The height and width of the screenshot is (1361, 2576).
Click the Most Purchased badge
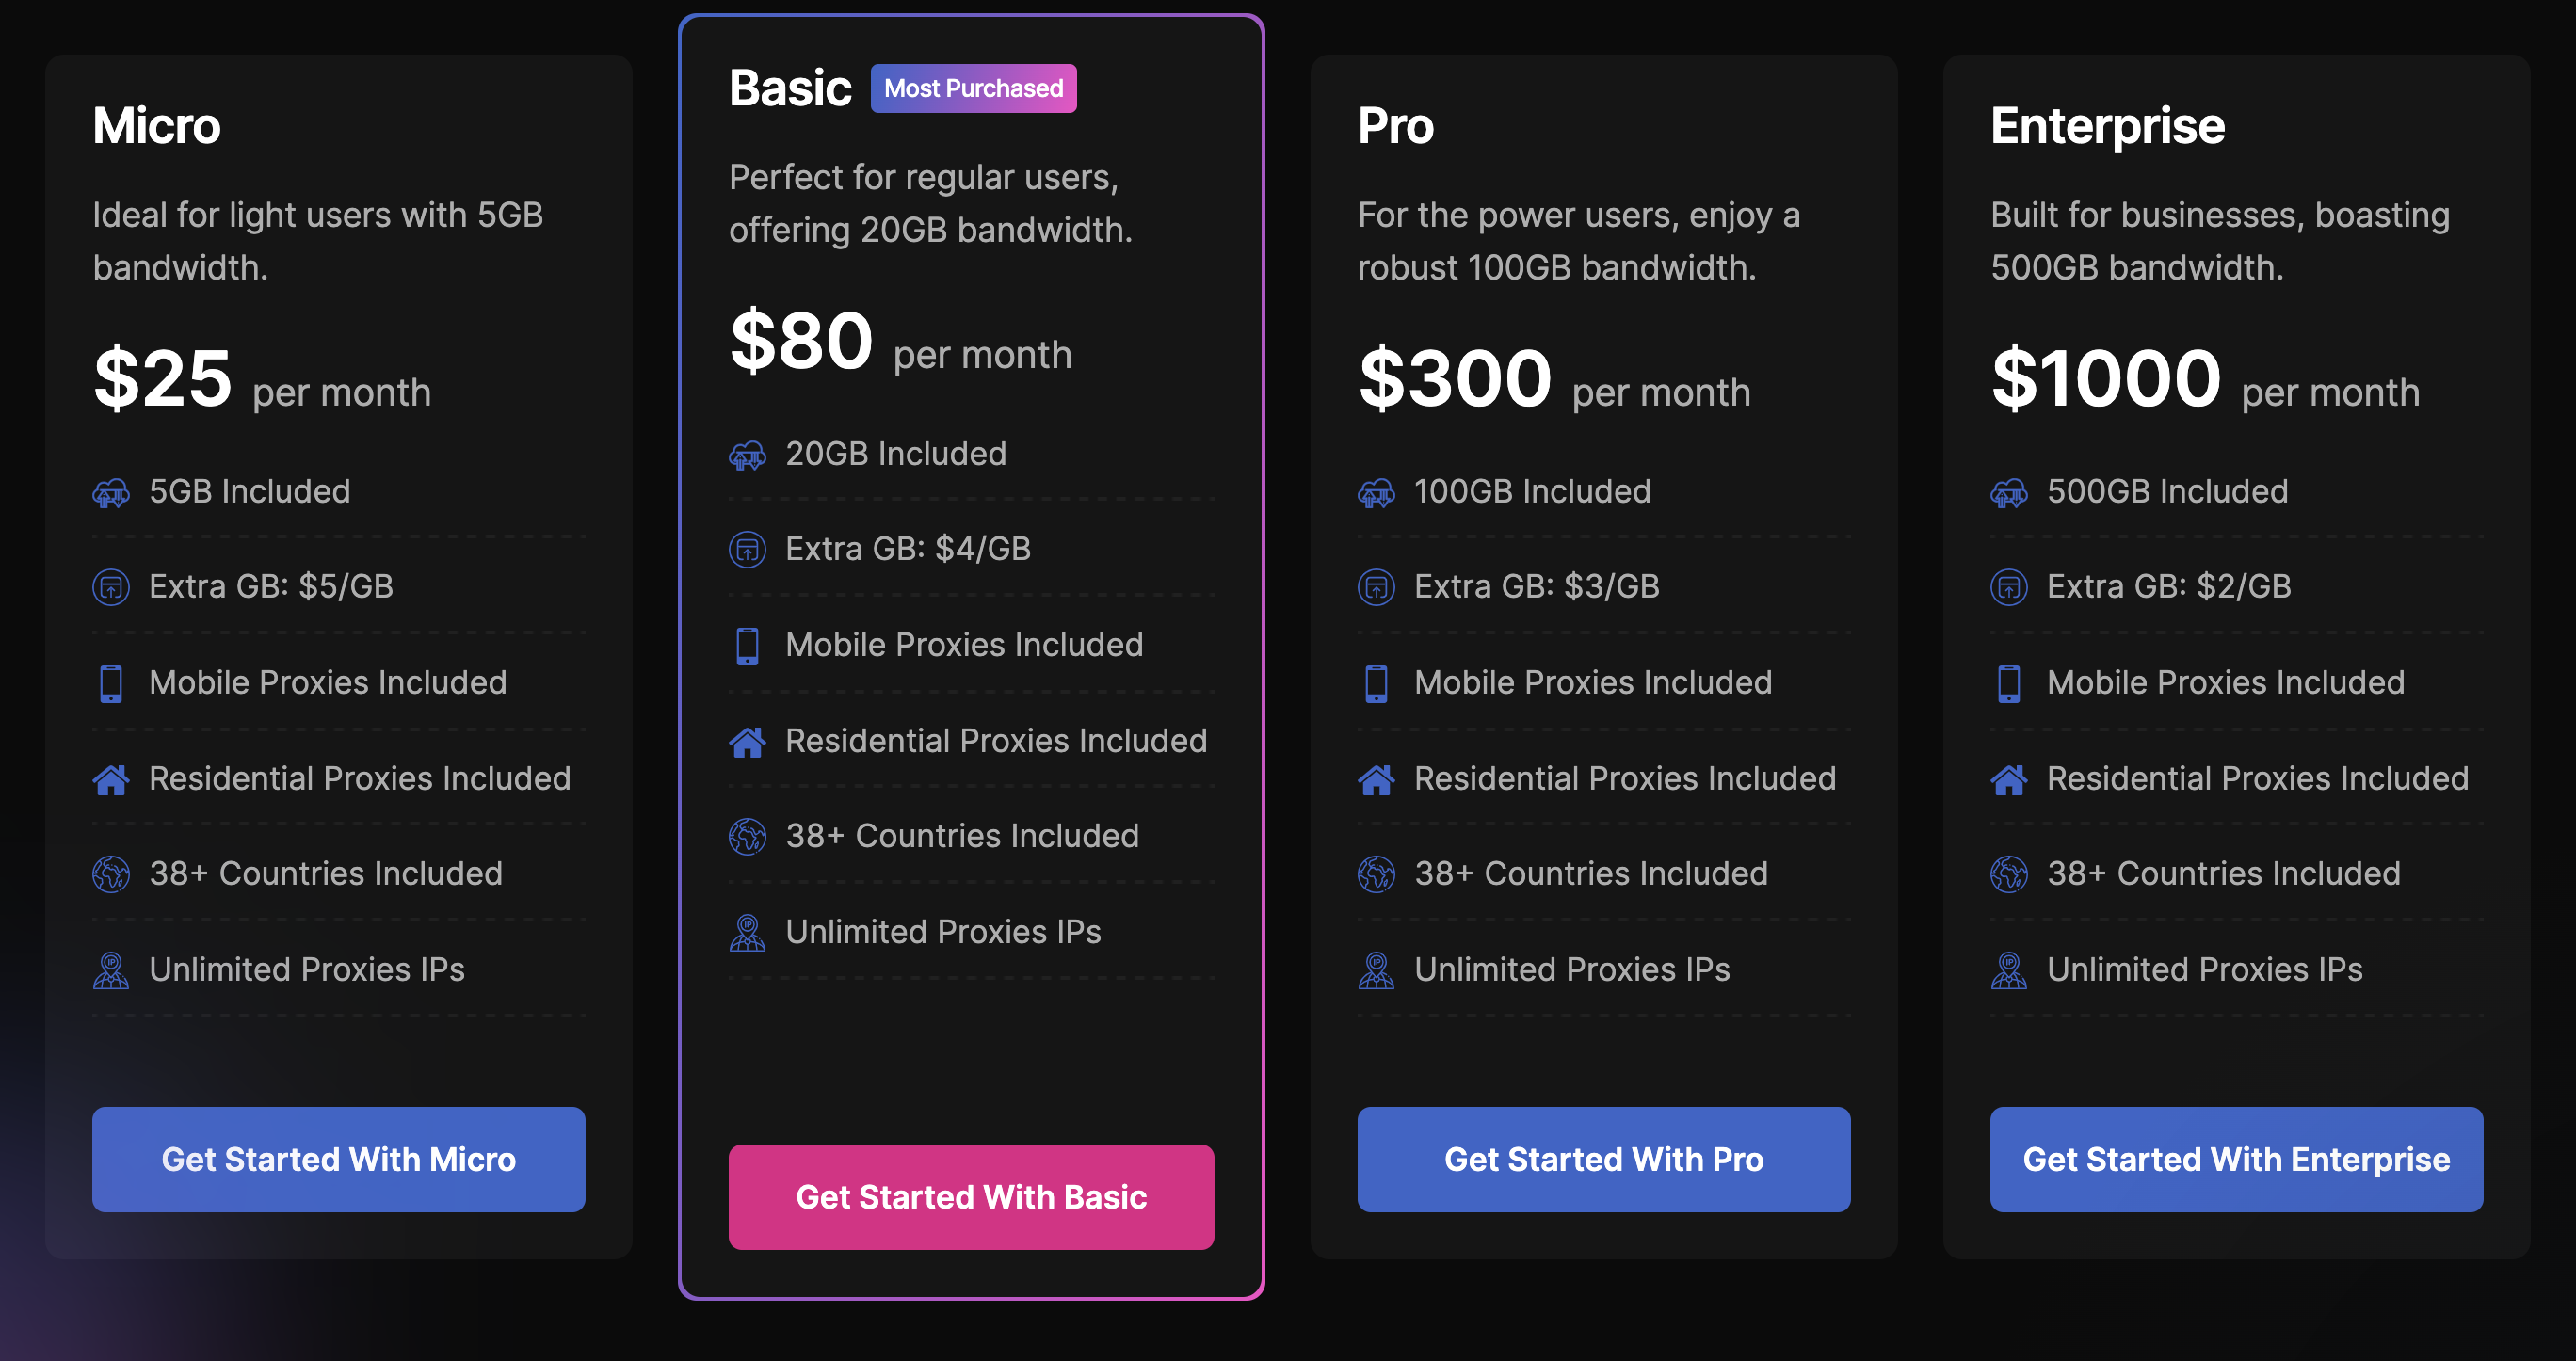point(972,88)
